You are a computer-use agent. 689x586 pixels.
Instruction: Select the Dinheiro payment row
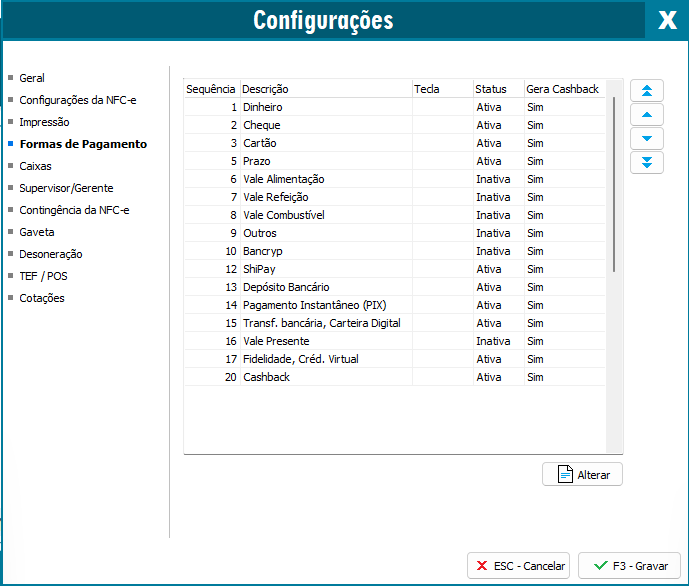[x=263, y=107]
